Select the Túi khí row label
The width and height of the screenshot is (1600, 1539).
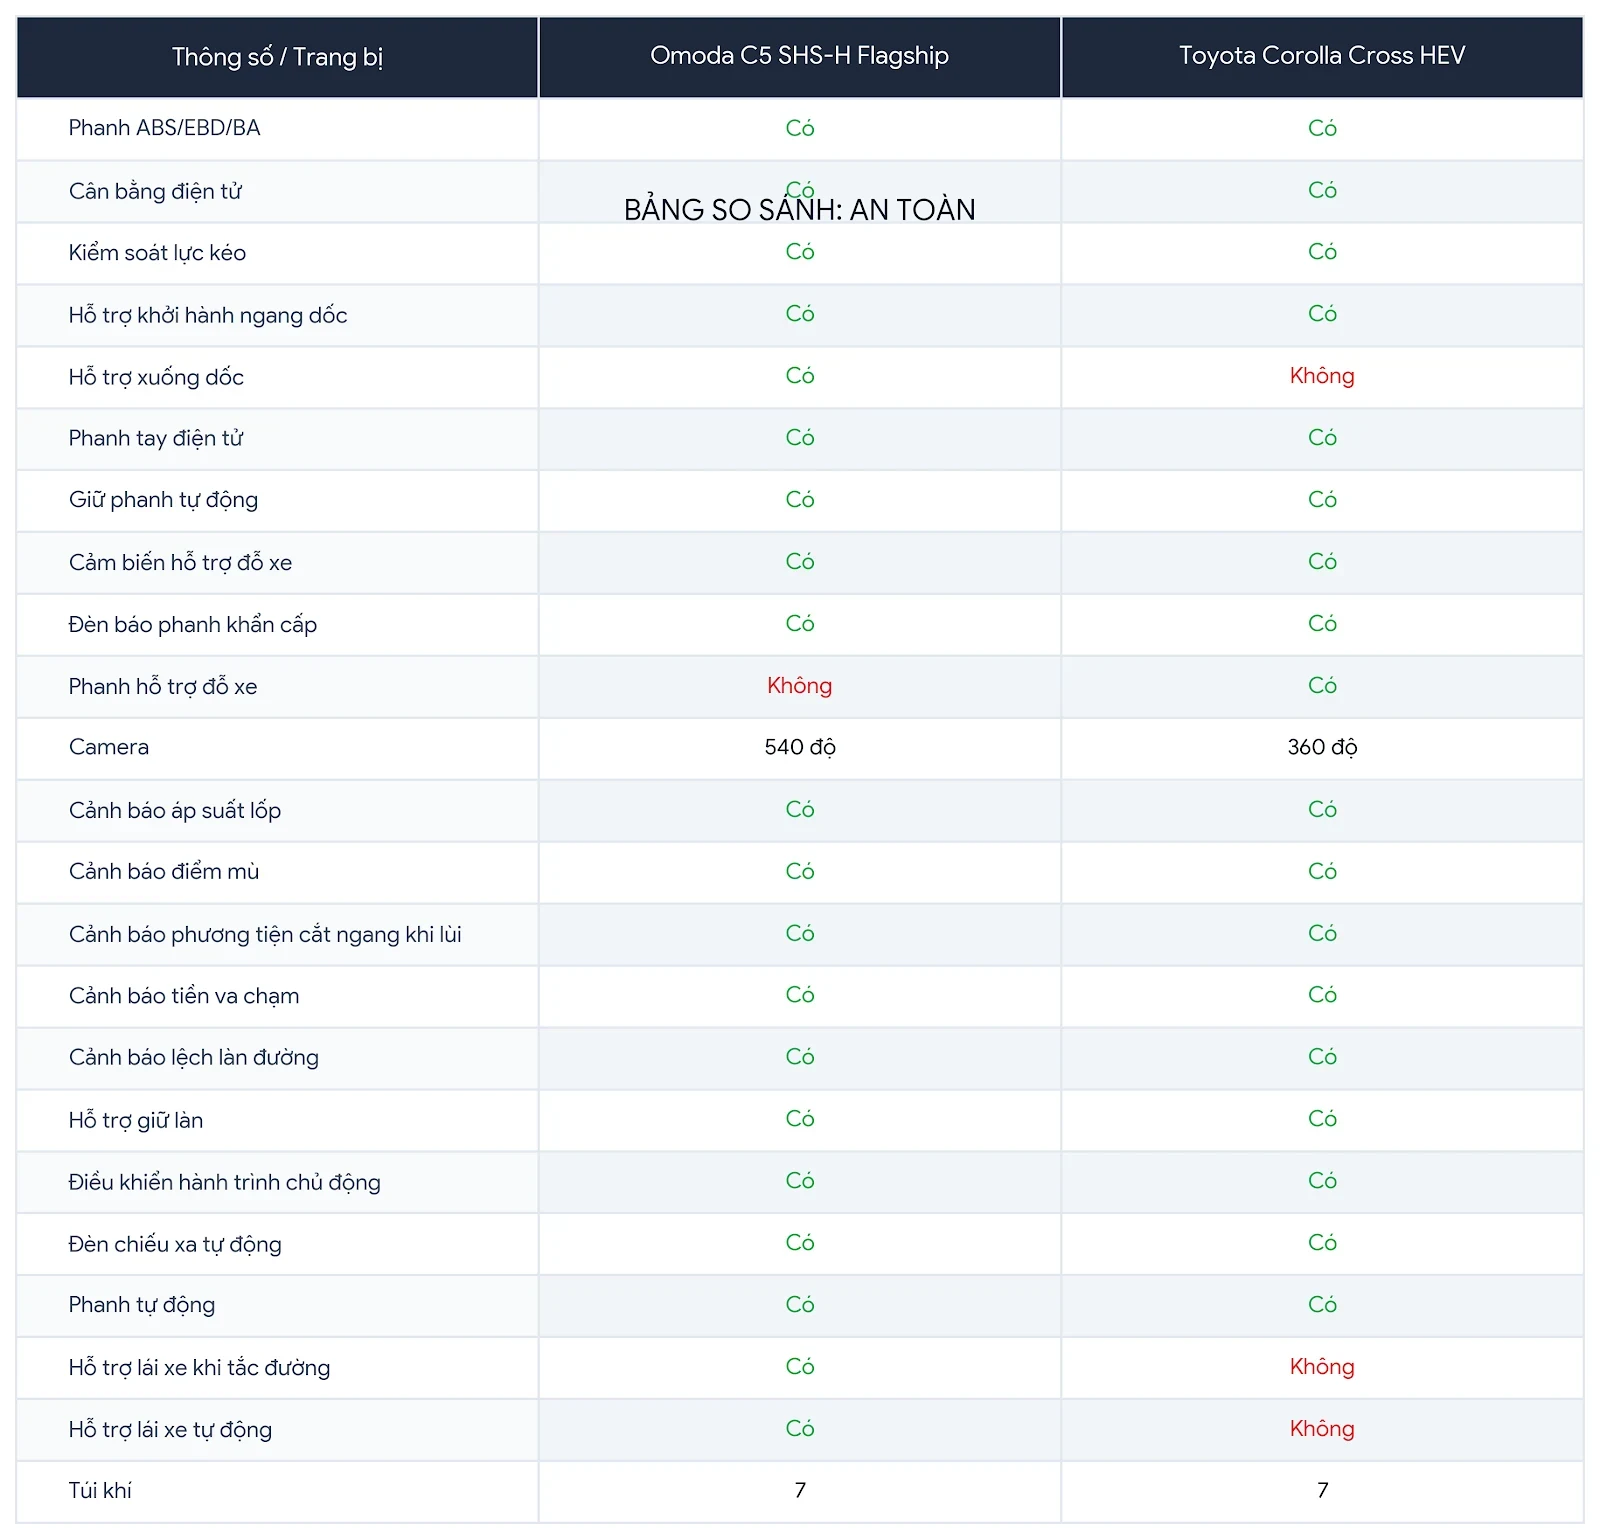coord(100,1490)
